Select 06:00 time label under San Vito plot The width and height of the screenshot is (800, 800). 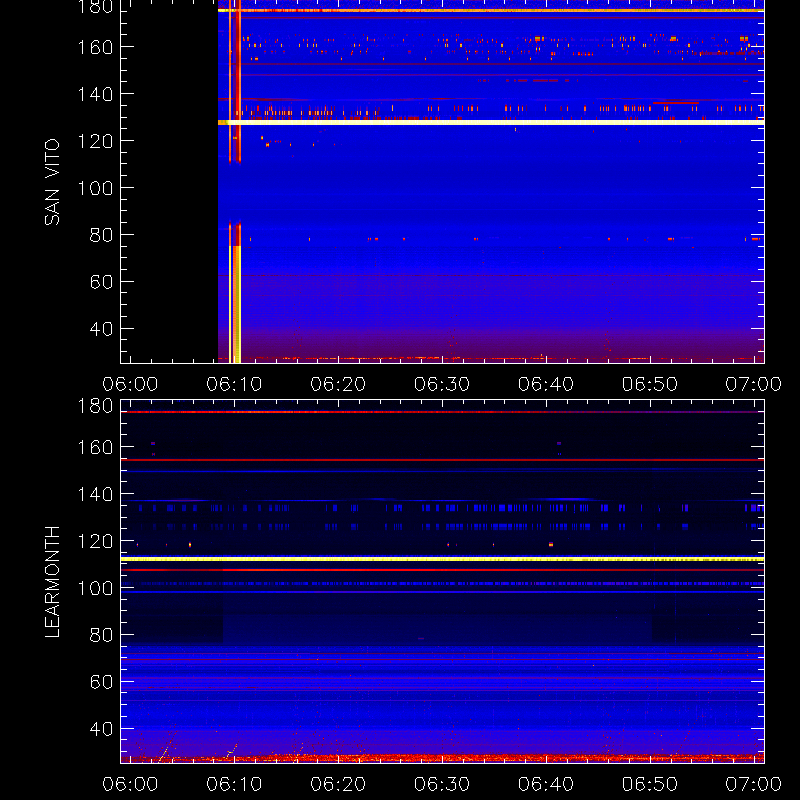[130, 384]
